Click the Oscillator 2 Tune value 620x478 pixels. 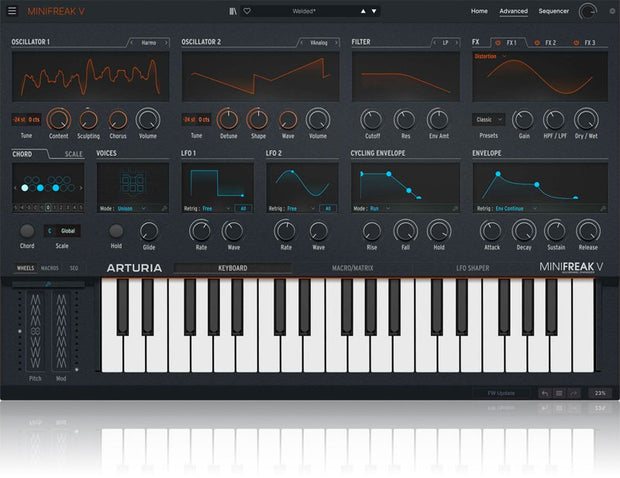(x=196, y=119)
